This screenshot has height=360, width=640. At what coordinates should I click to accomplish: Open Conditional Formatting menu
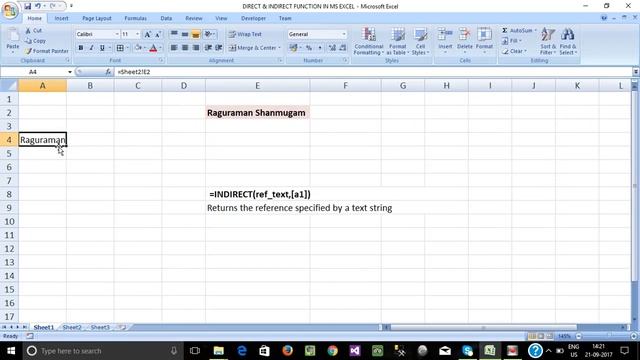[x=369, y=41]
